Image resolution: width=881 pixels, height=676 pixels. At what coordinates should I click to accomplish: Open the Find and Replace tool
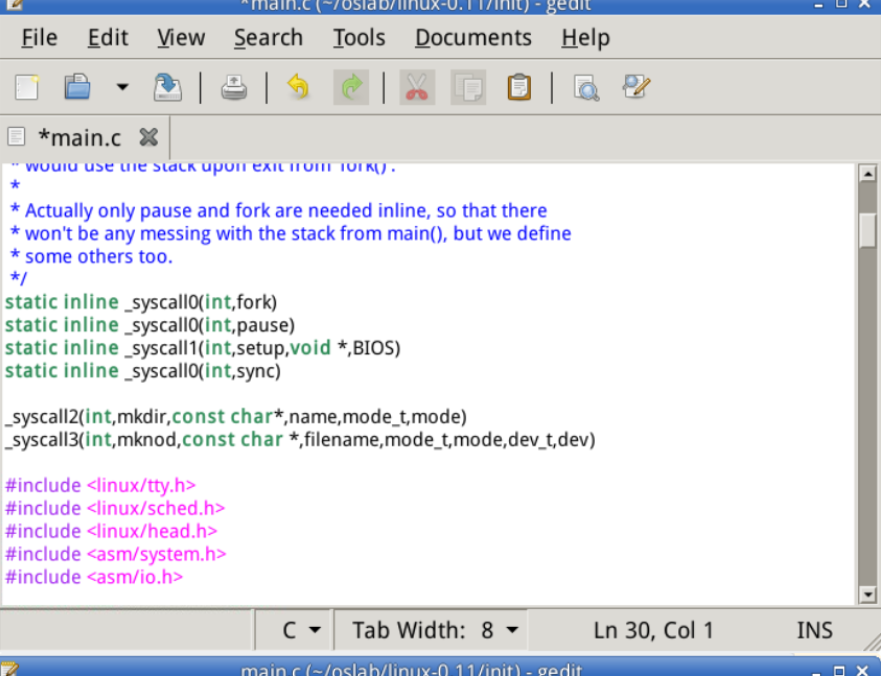[x=636, y=88]
